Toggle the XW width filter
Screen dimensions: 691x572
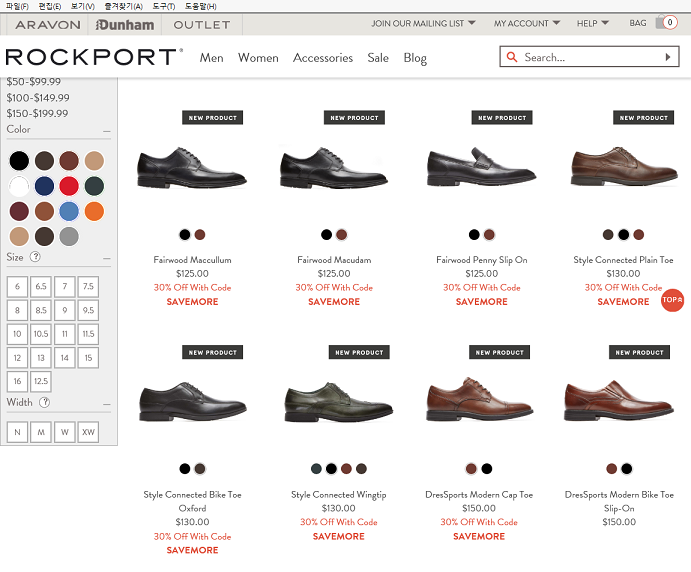click(x=88, y=432)
